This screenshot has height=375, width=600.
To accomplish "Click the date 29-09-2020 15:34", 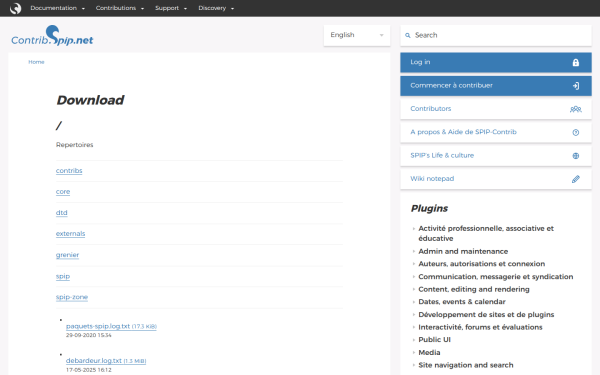I will coord(89,335).
